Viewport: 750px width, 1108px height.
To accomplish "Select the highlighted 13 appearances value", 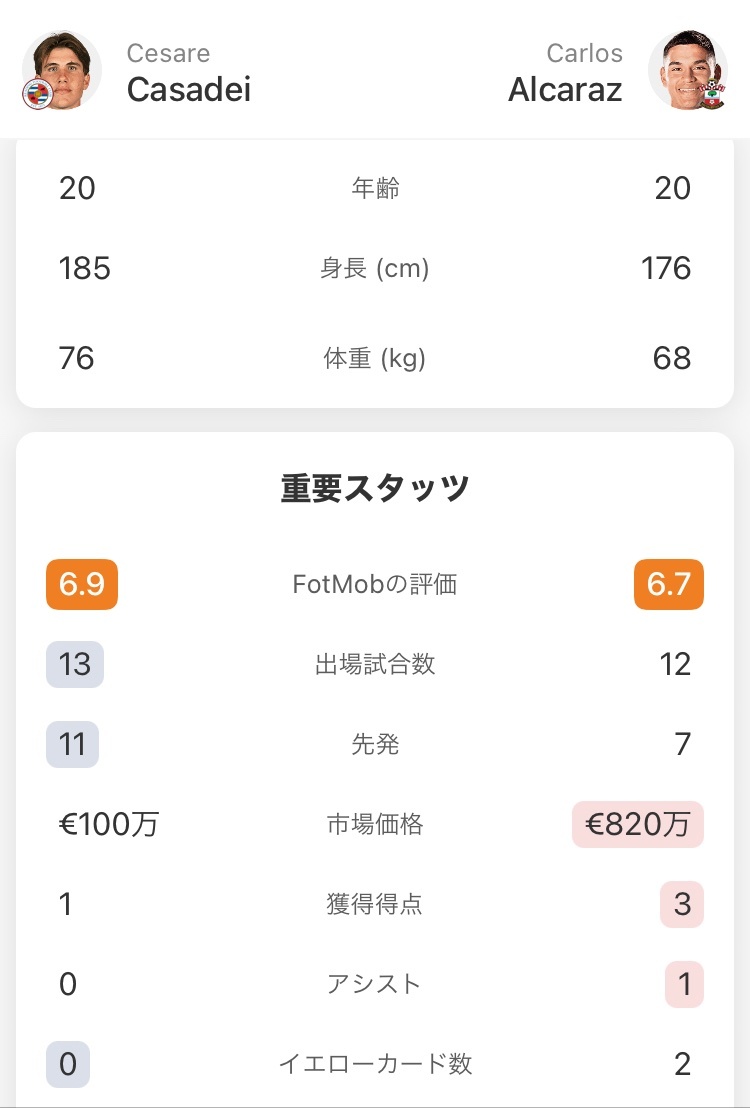I will coord(75,664).
